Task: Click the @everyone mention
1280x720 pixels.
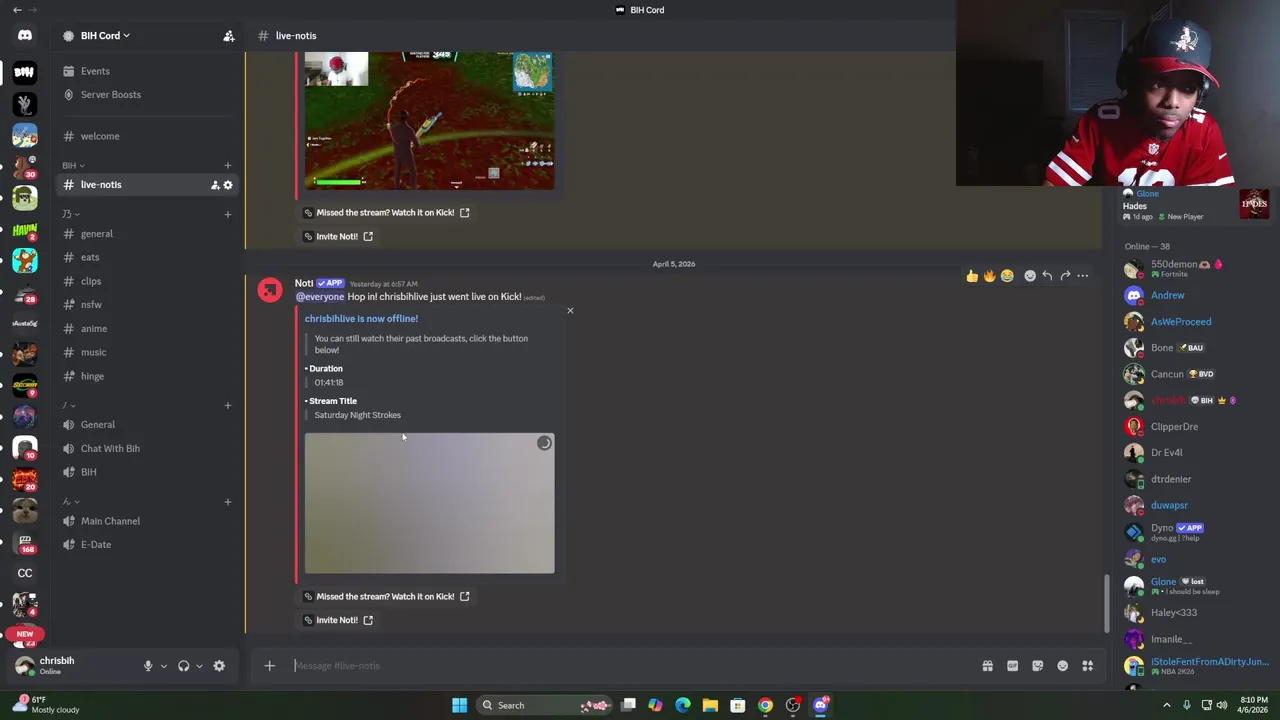Action: [x=320, y=297]
